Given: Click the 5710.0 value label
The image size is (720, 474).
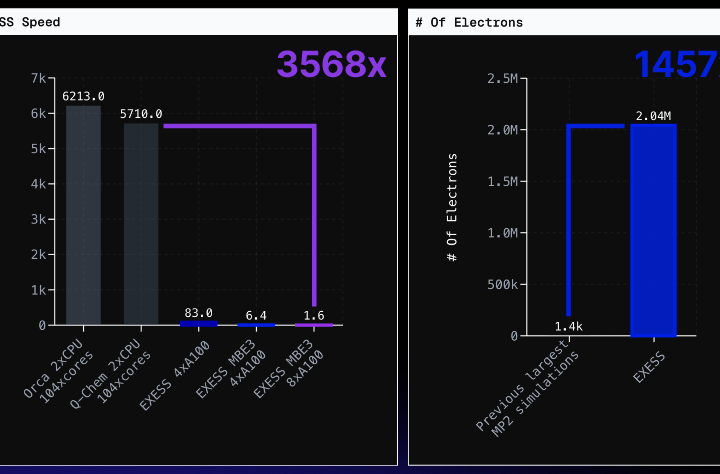Looking at the screenshot, I should click(141, 114).
